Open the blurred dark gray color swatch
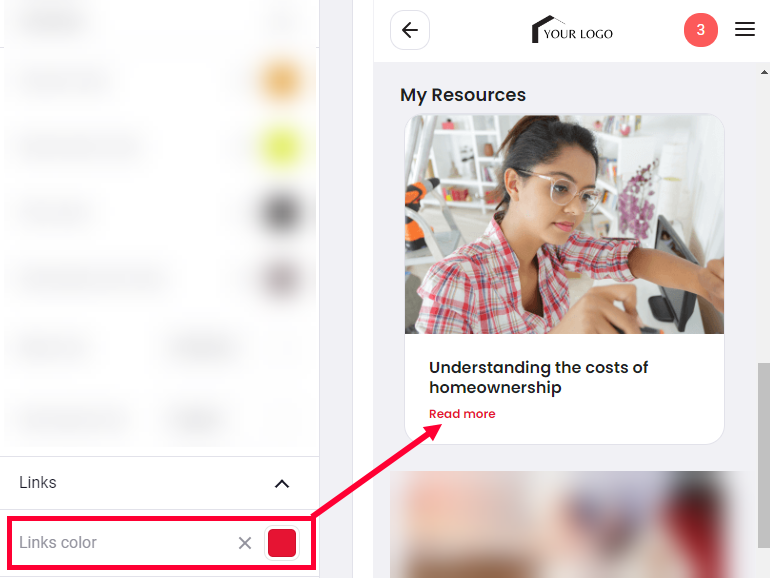The width and height of the screenshot is (770, 578). (x=281, y=213)
